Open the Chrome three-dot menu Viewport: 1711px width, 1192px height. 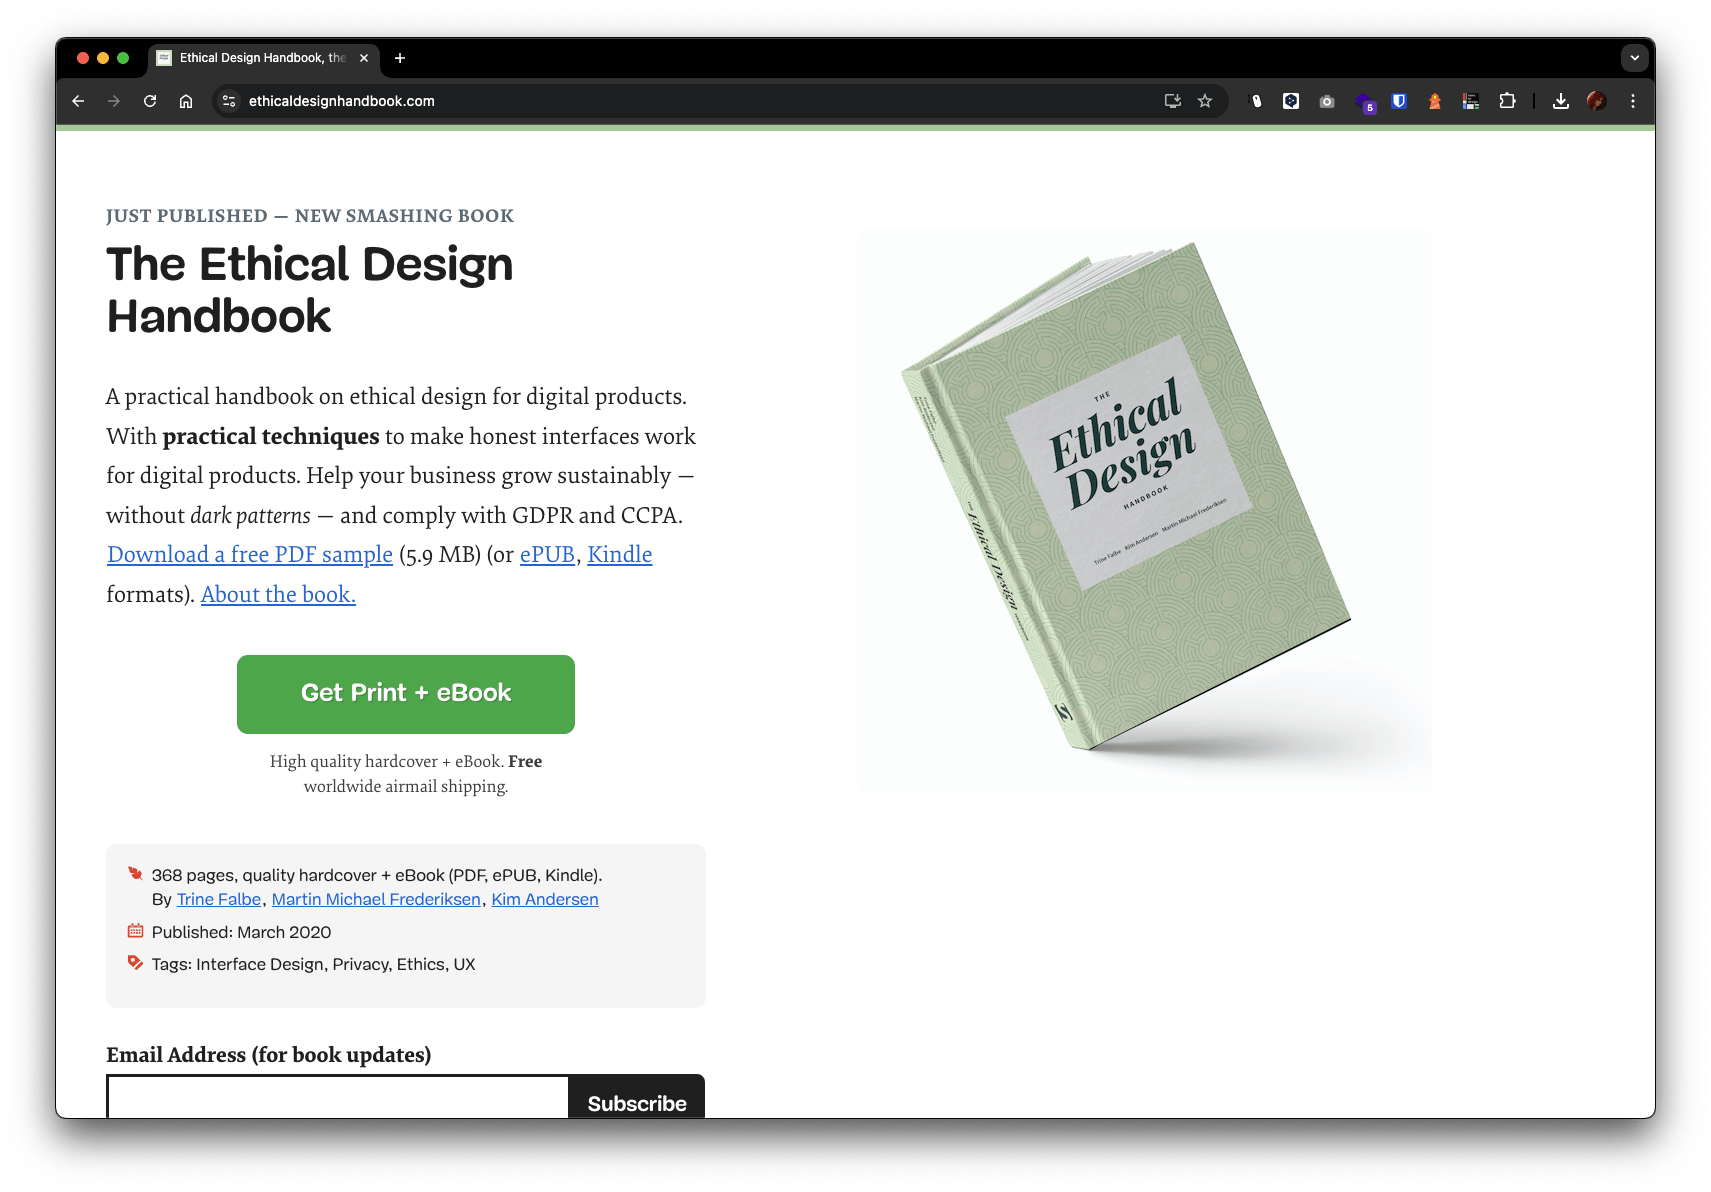coord(1633,101)
